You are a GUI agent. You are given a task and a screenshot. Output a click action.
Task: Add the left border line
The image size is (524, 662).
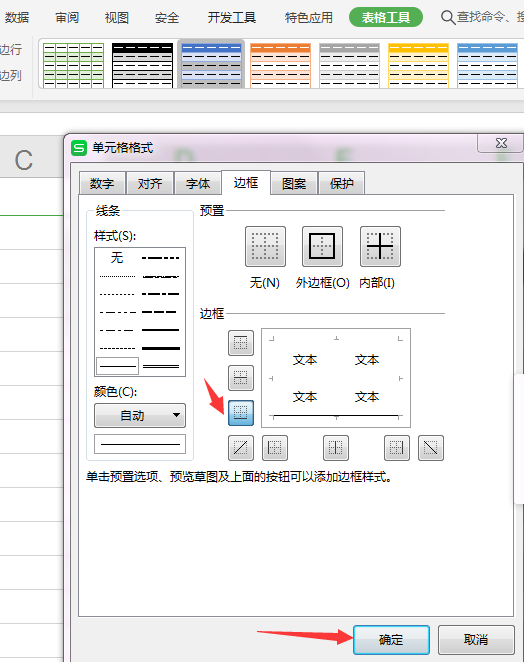click(275, 448)
